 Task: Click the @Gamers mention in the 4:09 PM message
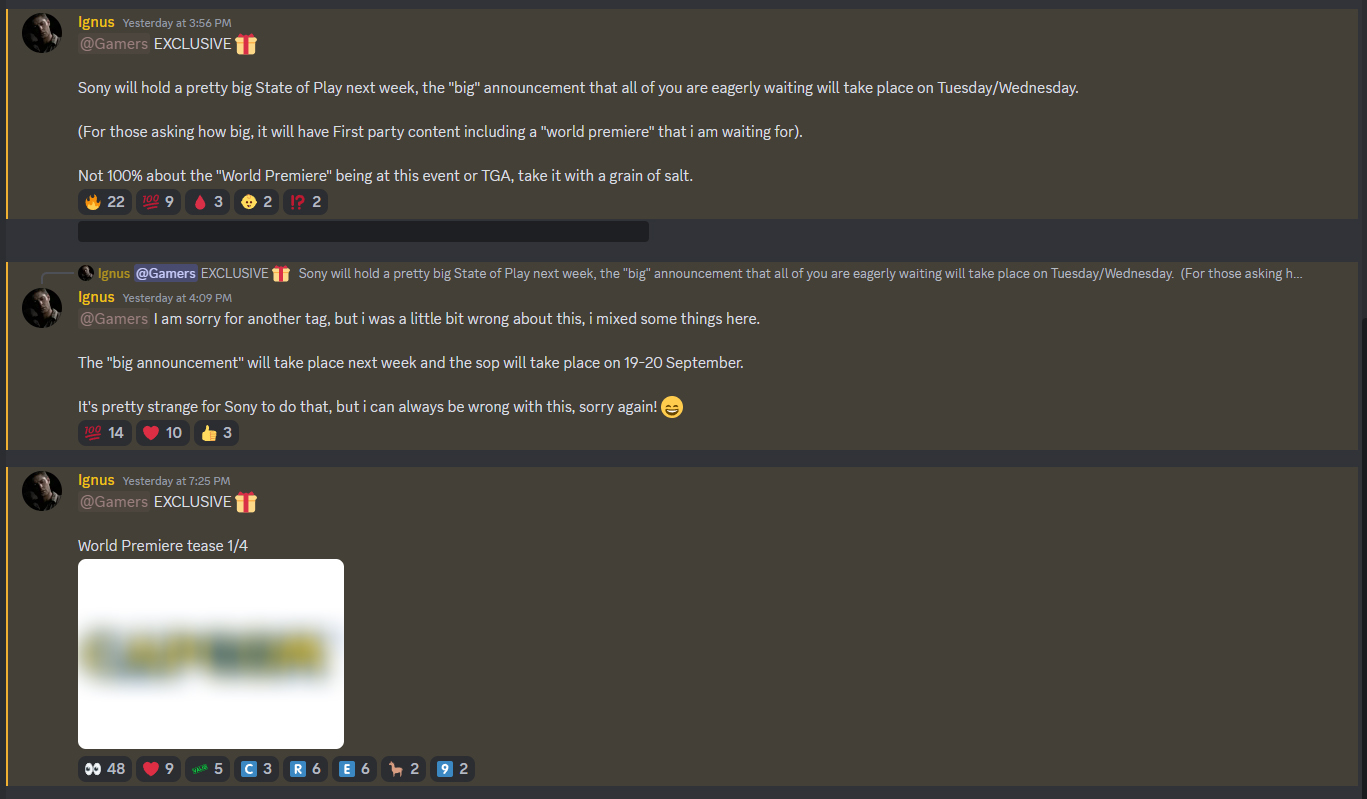114,319
